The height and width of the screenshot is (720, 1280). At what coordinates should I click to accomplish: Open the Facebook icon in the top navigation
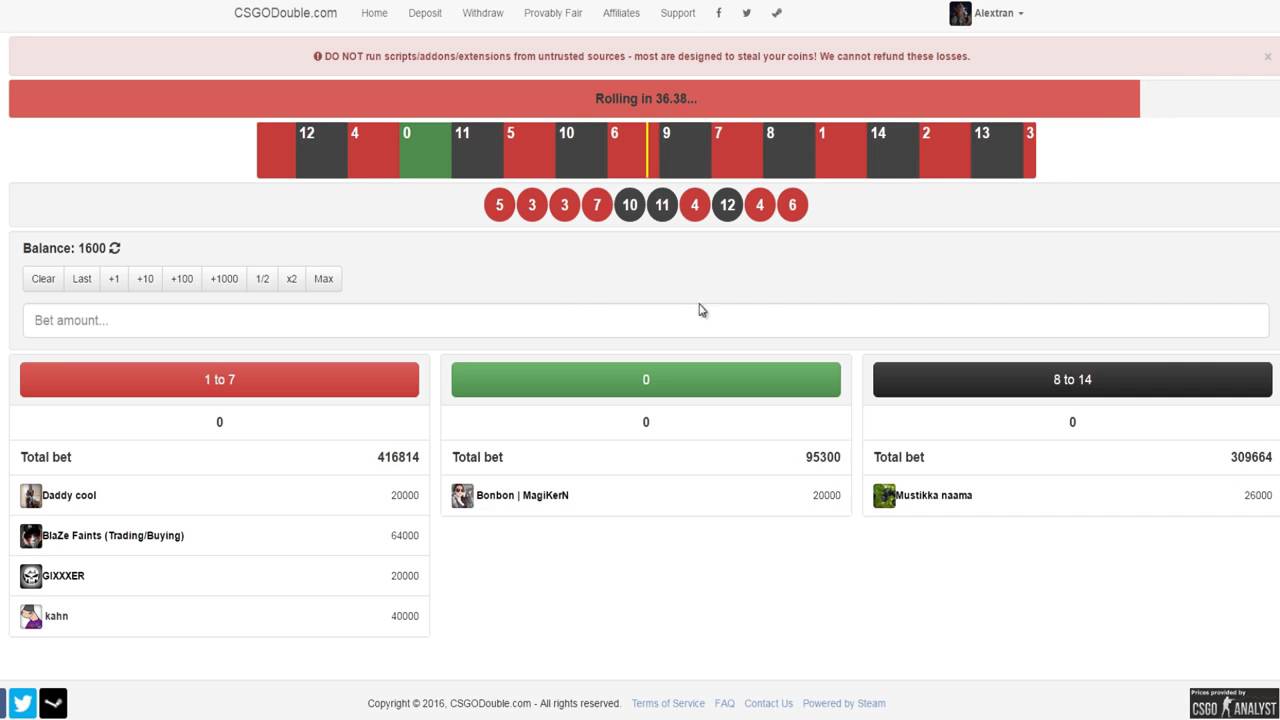pos(718,13)
